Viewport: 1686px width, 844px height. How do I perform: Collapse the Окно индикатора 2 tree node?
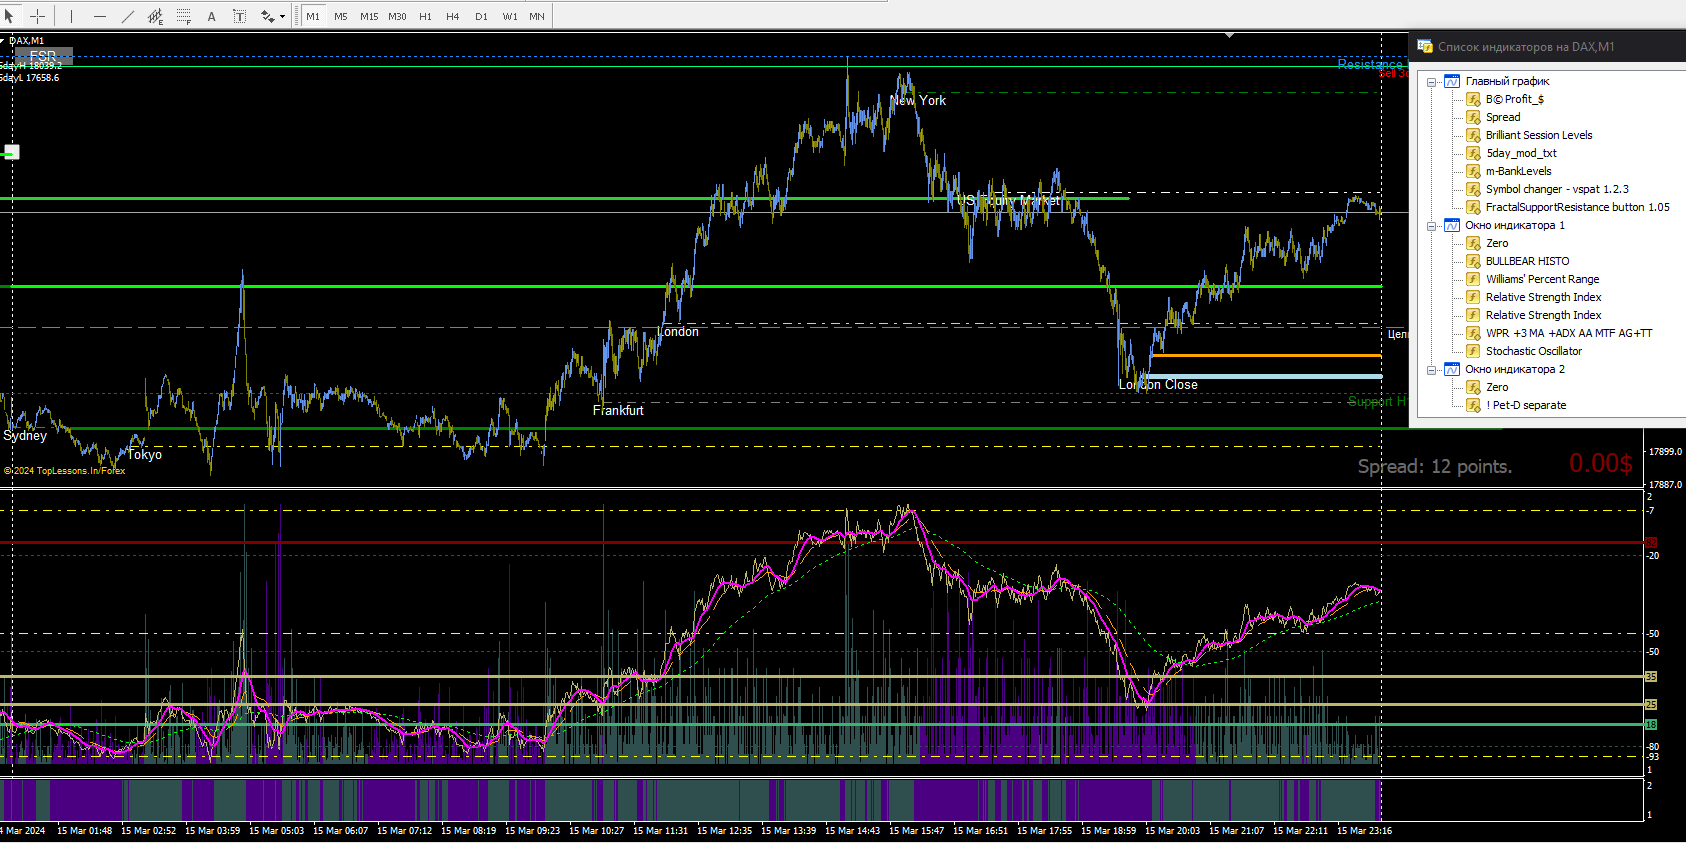(1432, 370)
